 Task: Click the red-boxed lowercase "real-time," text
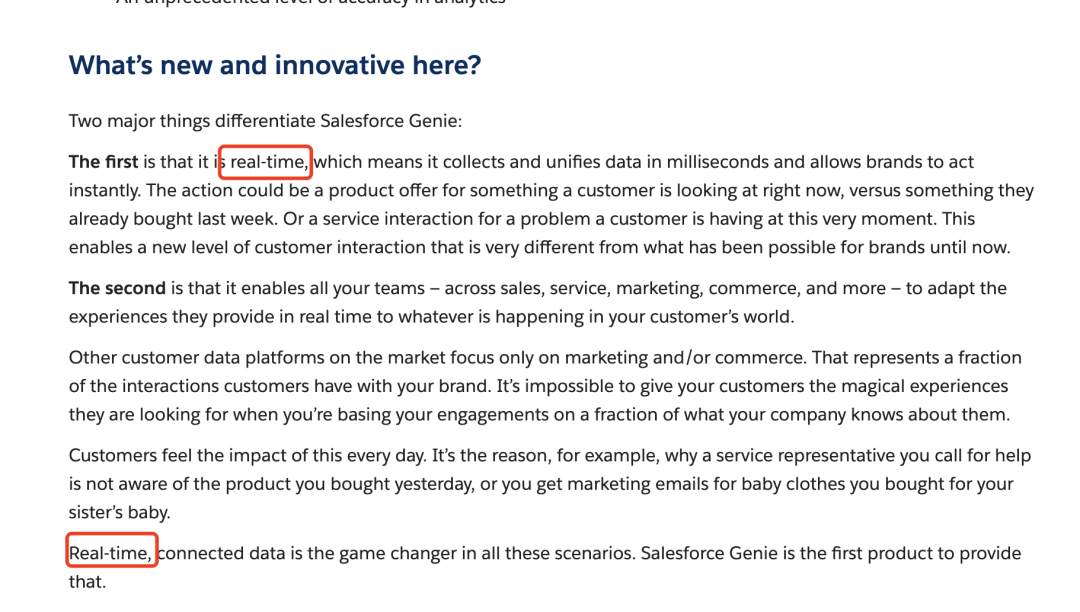[267, 162]
